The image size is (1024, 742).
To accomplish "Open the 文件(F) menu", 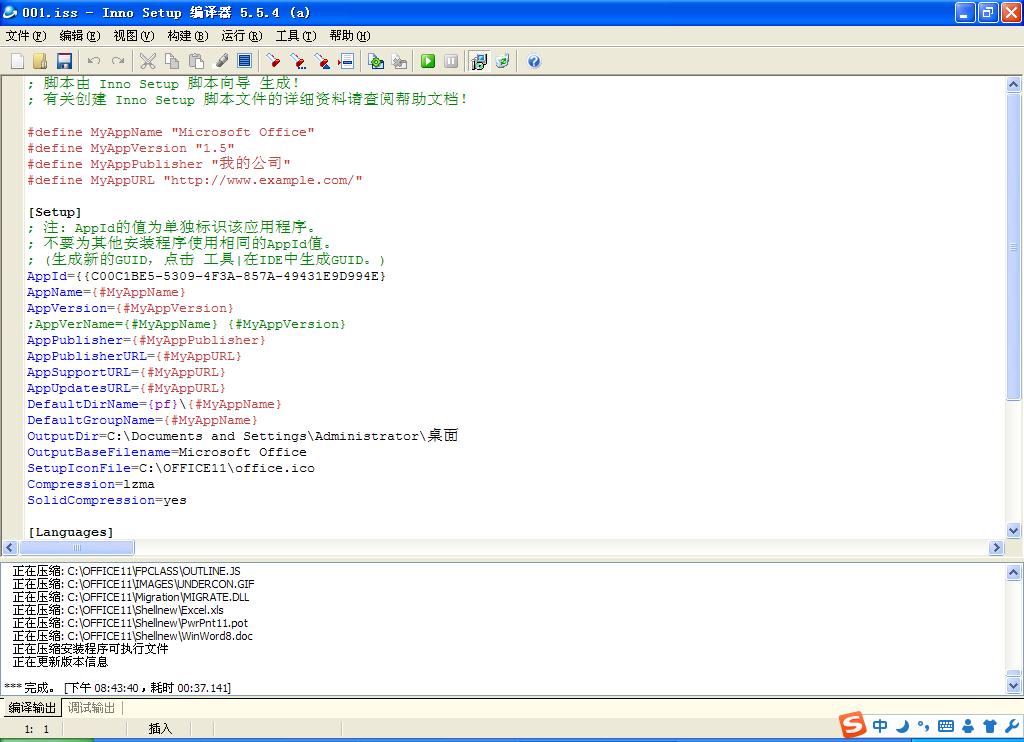I will coord(26,36).
